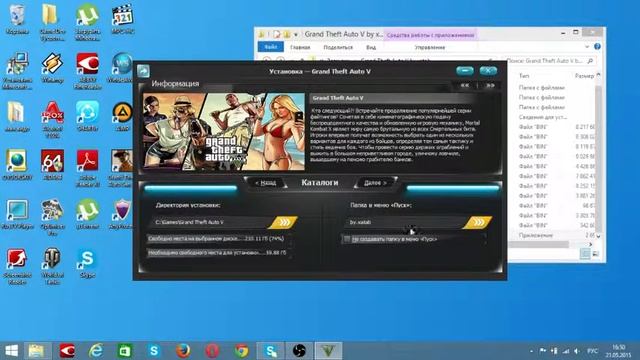
Task: Click the РУС language indicator
Action: click(x=592, y=351)
